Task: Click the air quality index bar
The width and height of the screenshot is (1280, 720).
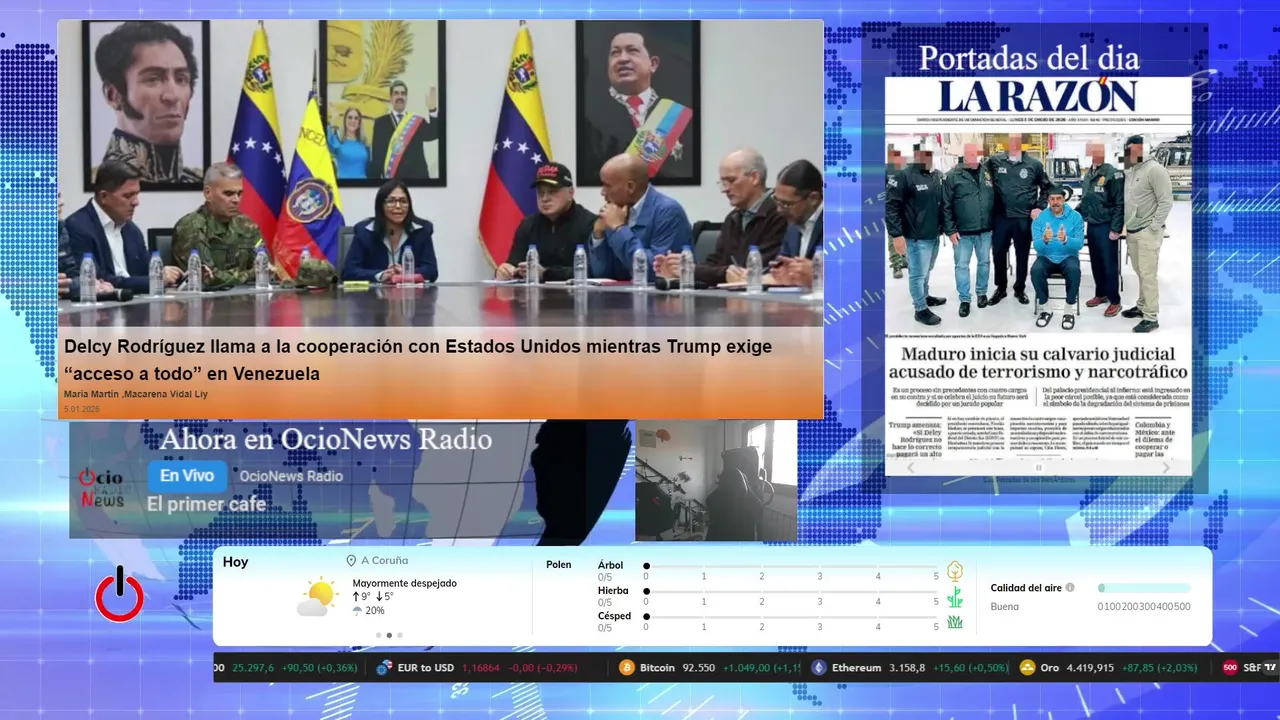Action: [x=1144, y=588]
